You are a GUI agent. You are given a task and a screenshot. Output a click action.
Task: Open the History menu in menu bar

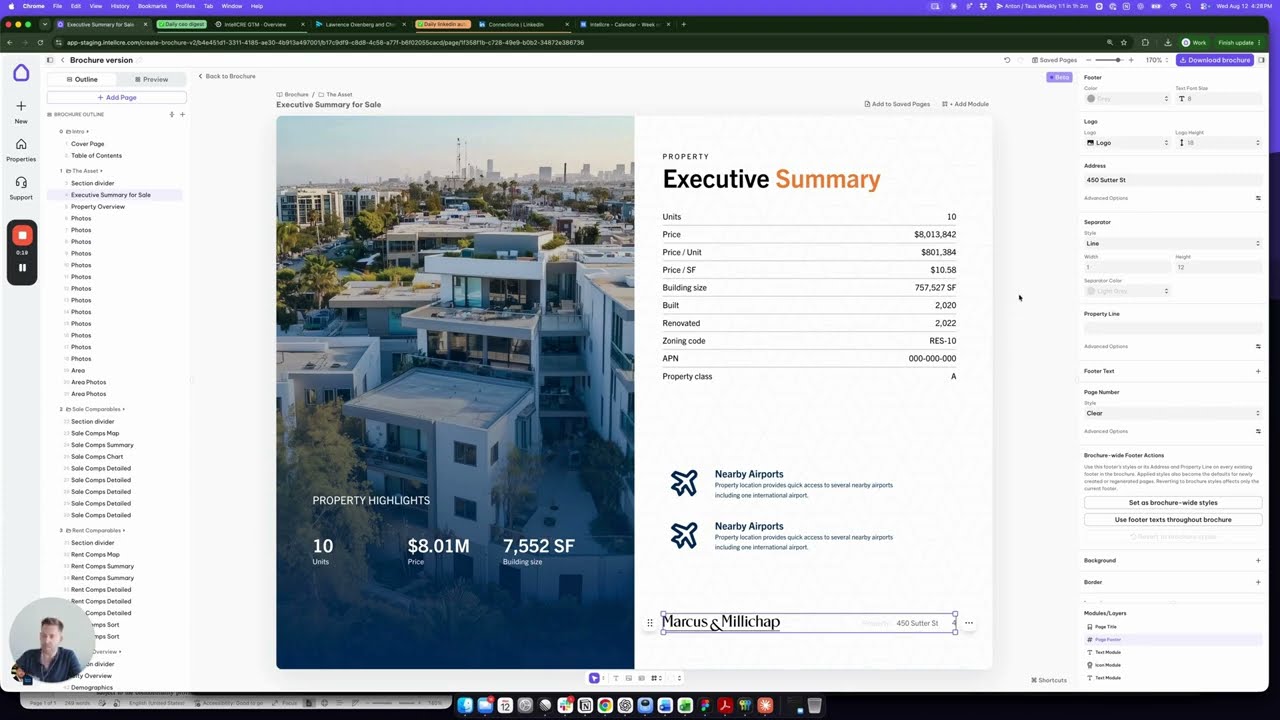(120, 6)
